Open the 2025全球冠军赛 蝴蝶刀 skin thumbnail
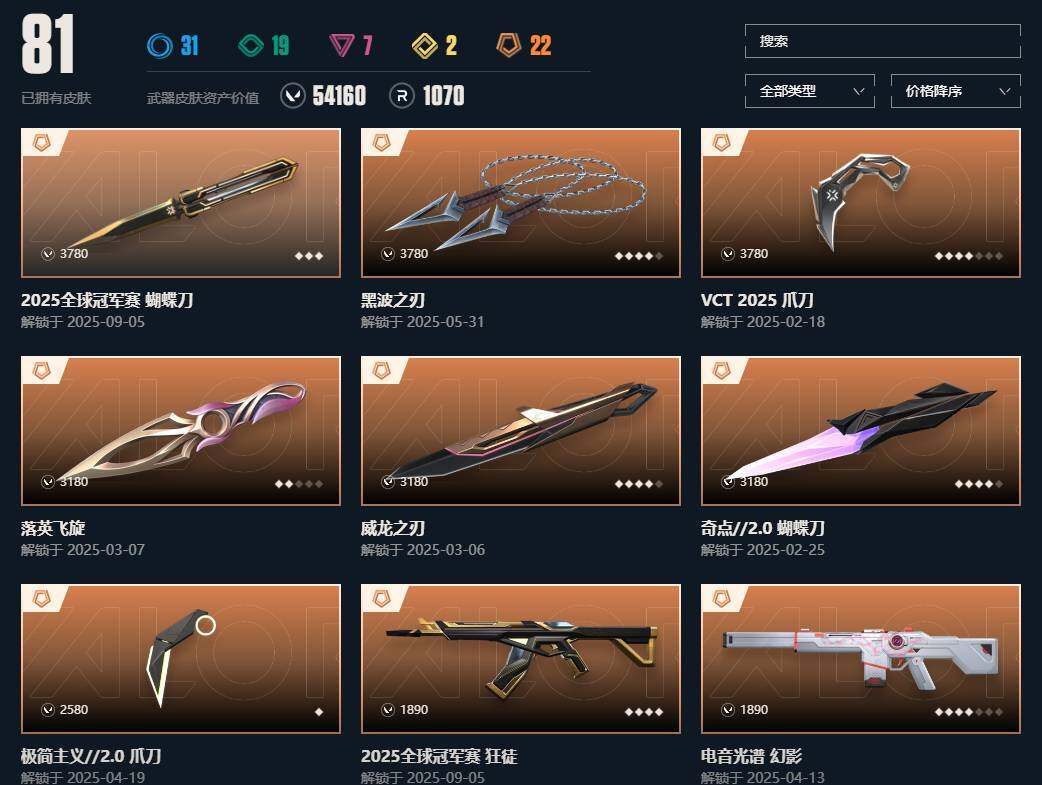The width and height of the screenshot is (1042, 785). pos(181,203)
